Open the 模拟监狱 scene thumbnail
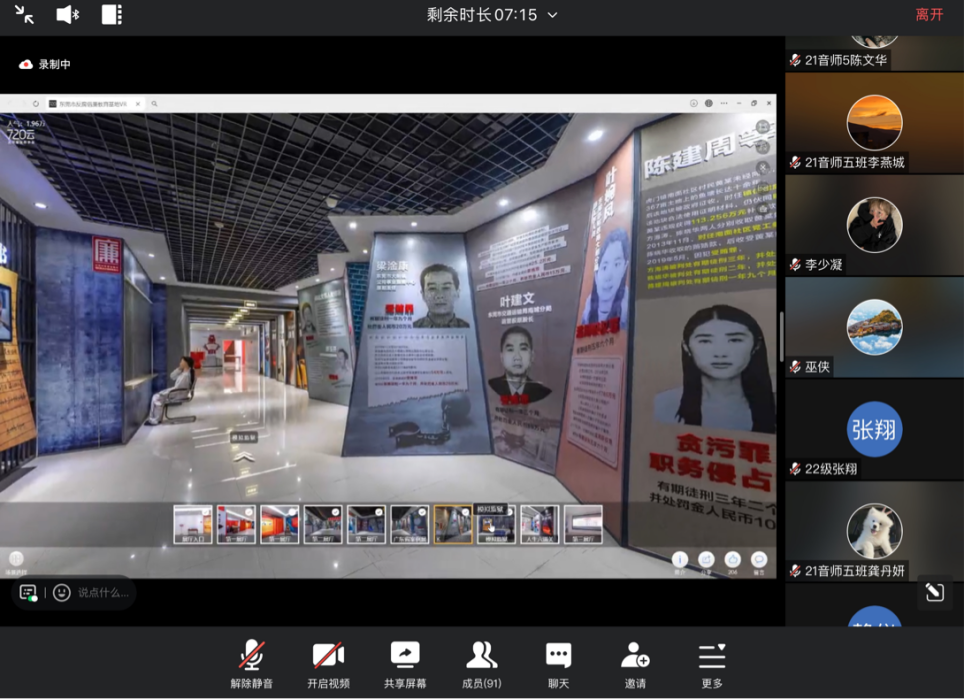 click(496, 524)
